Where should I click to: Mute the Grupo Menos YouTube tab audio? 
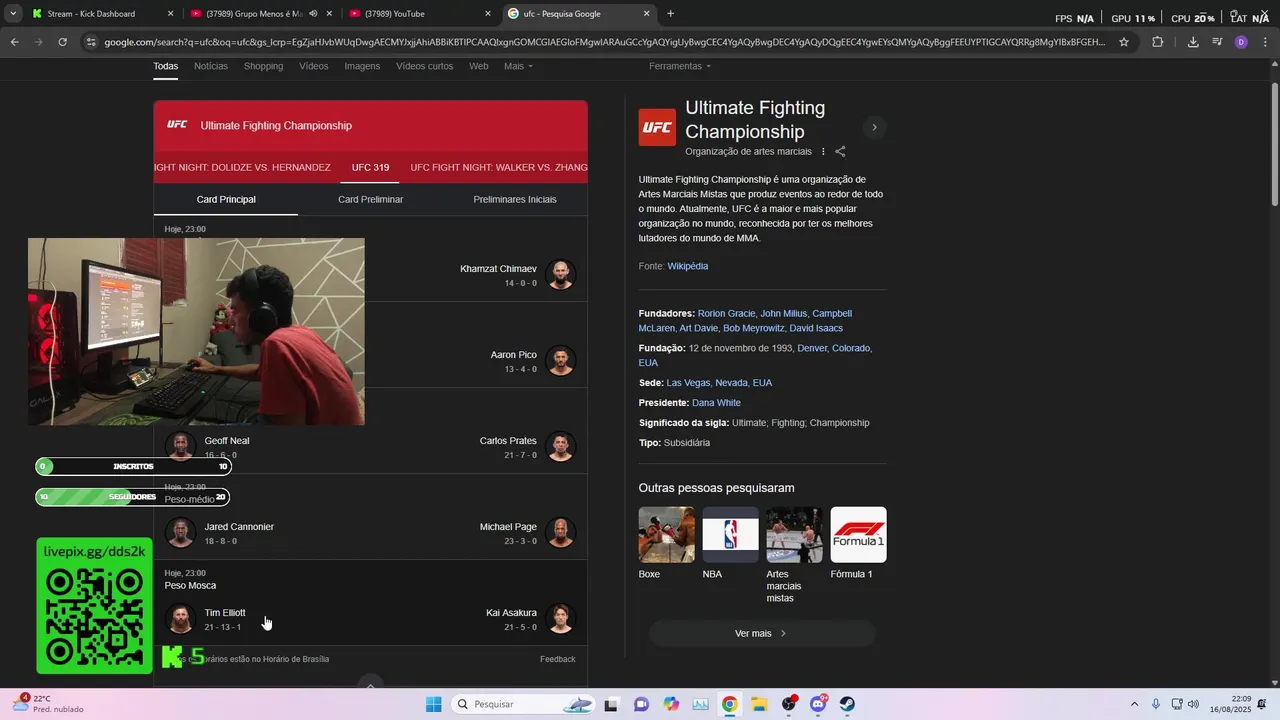click(313, 14)
